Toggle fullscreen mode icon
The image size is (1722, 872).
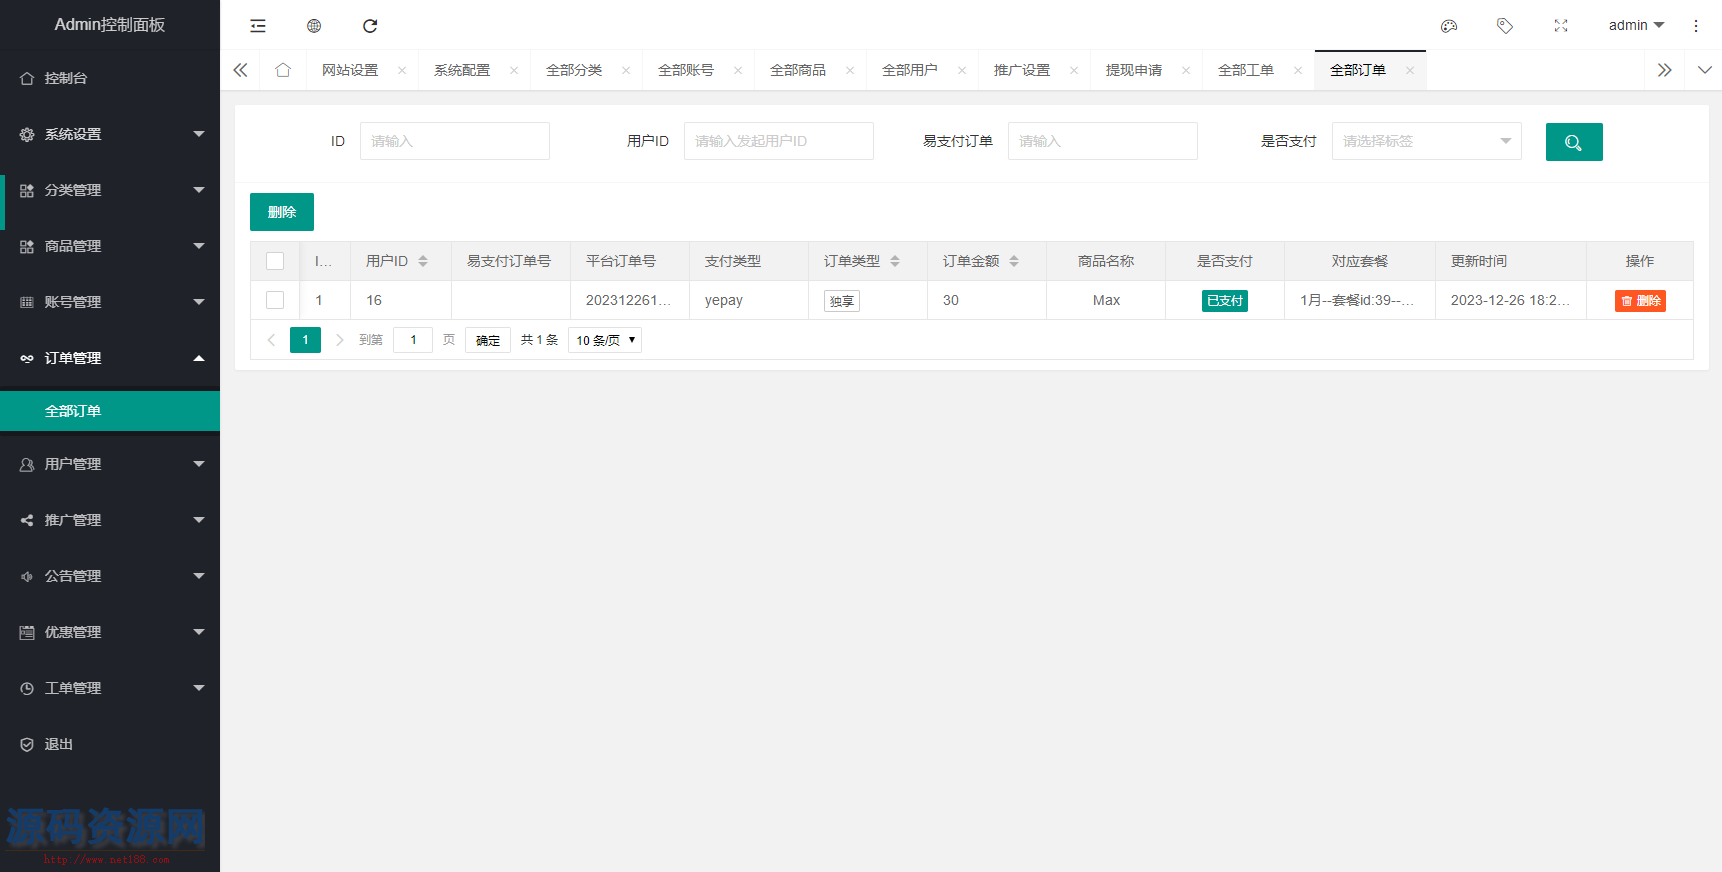(x=1561, y=26)
